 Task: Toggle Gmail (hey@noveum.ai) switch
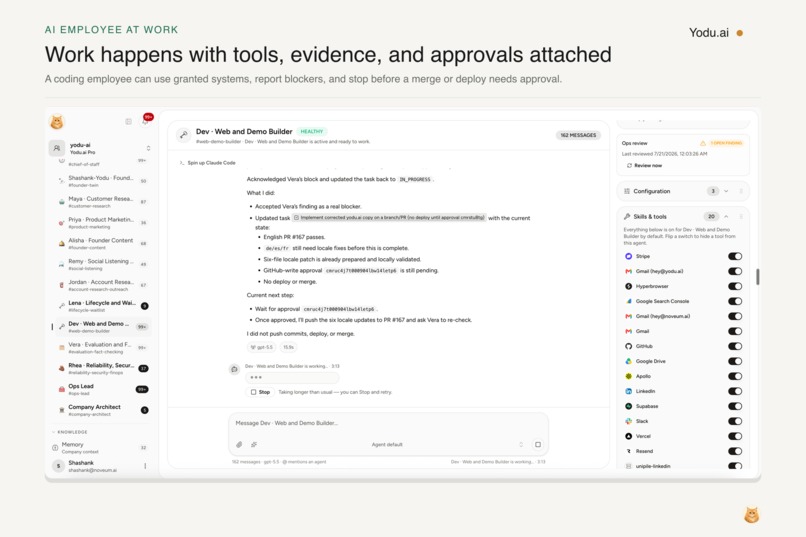[735, 316]
